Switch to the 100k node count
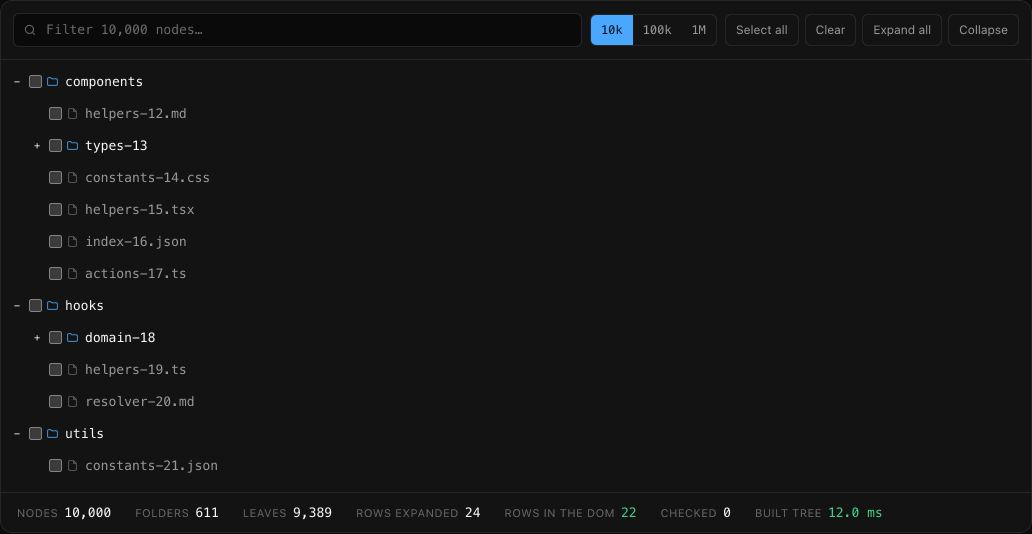 (657, 30)
